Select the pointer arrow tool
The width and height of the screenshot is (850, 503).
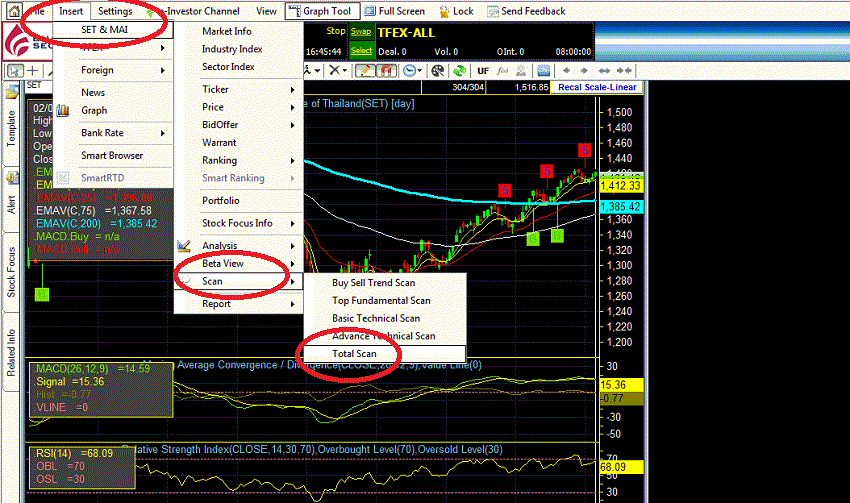15,70
